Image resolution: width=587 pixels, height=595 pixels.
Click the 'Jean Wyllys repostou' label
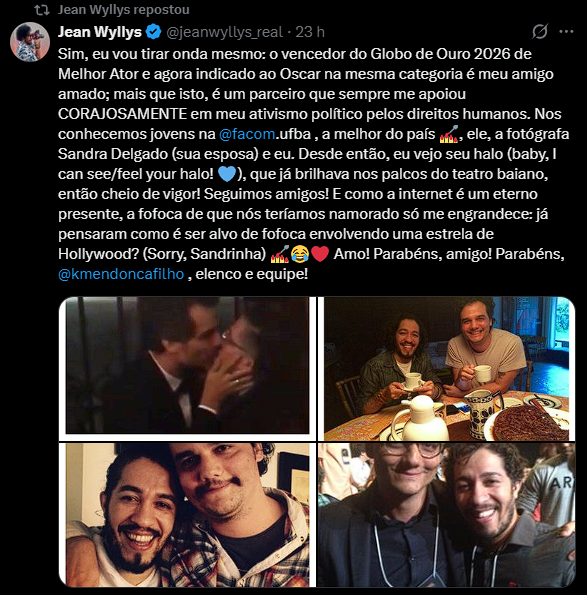click(x=124, y=10)
